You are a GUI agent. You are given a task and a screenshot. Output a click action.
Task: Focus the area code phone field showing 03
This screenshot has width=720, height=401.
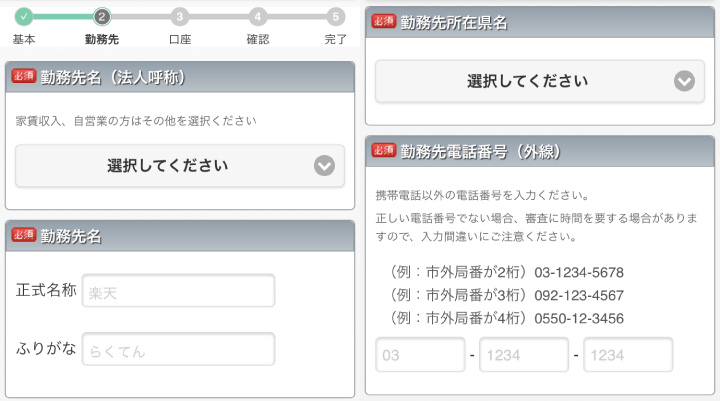coord(420,355)
